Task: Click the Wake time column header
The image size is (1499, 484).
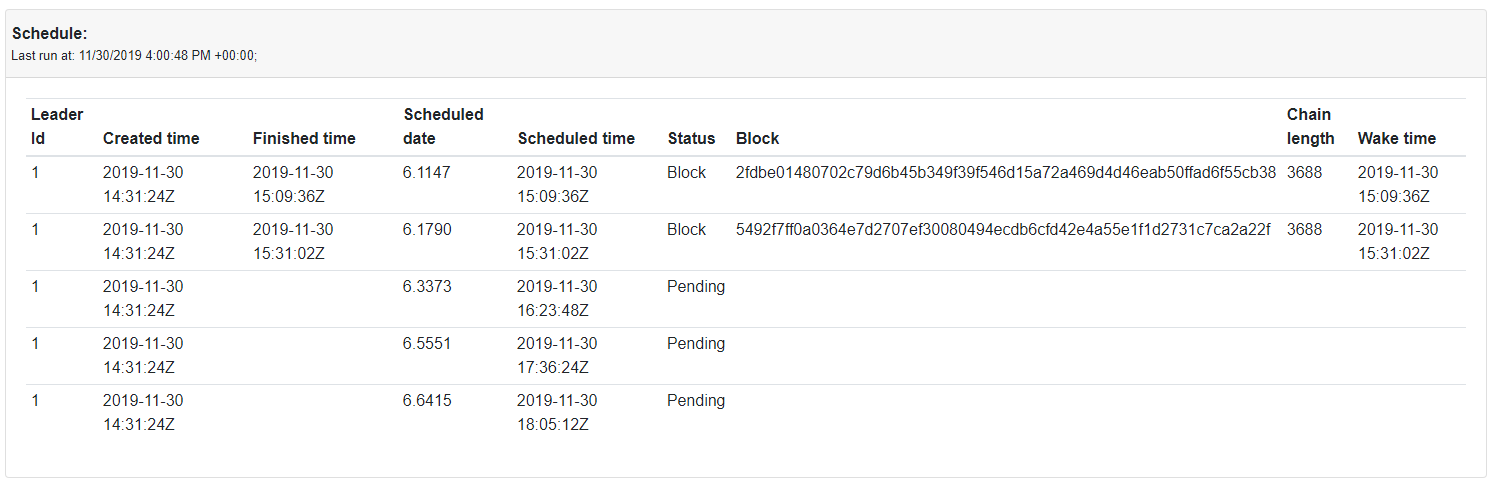Action: click(x=1397, y=138)
